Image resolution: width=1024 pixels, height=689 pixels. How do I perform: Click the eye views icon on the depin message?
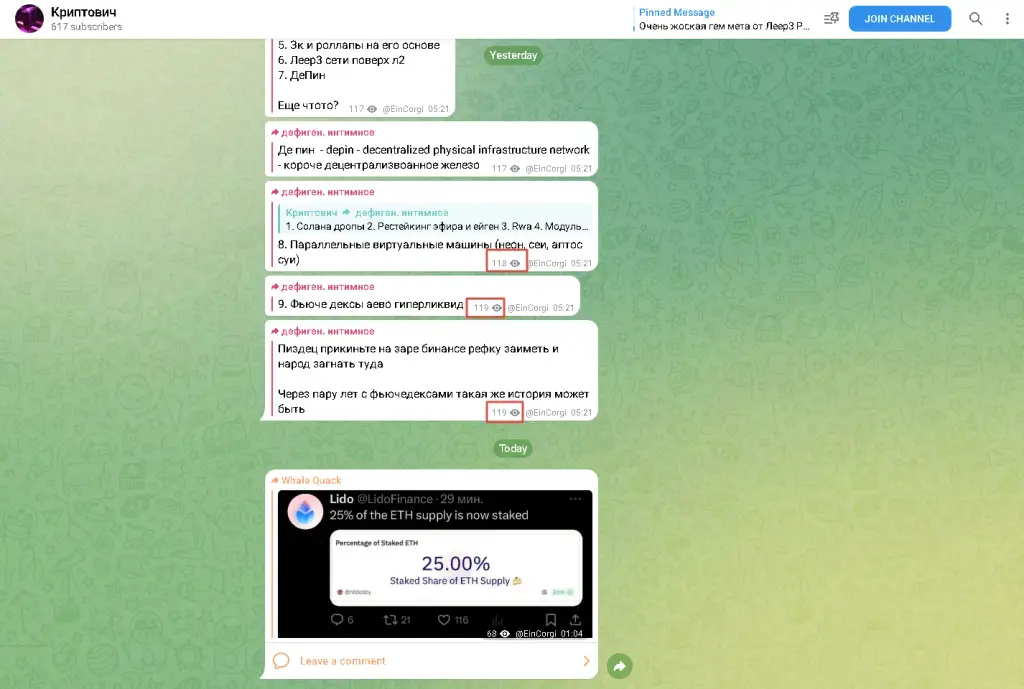(x=515, y=168)
